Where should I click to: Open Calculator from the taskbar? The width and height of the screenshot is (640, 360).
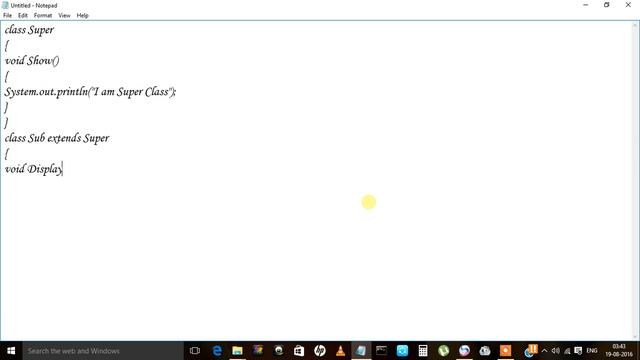(x=423, y=351)
